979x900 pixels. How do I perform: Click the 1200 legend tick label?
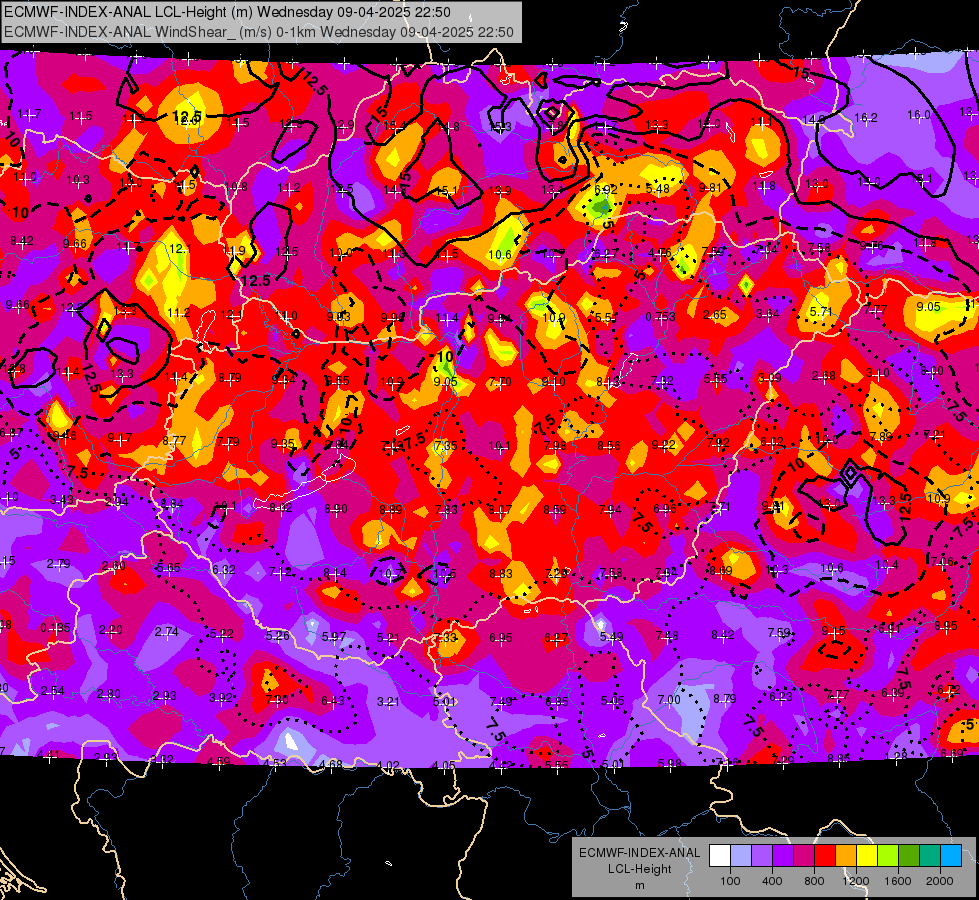856,881
